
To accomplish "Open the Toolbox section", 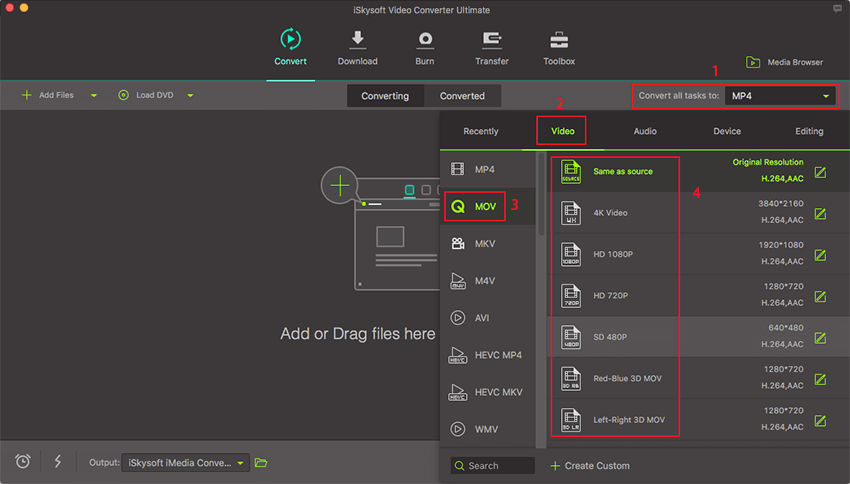I will point(559,40).
